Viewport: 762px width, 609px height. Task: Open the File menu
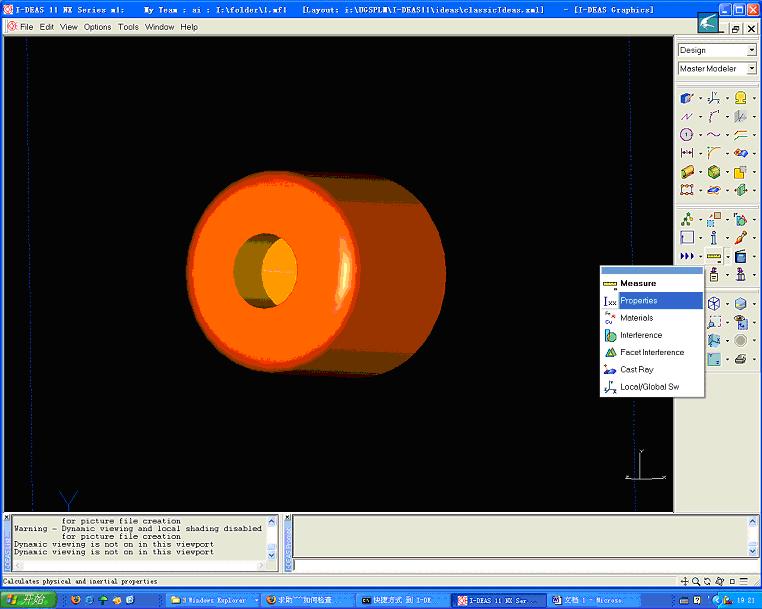26,27
